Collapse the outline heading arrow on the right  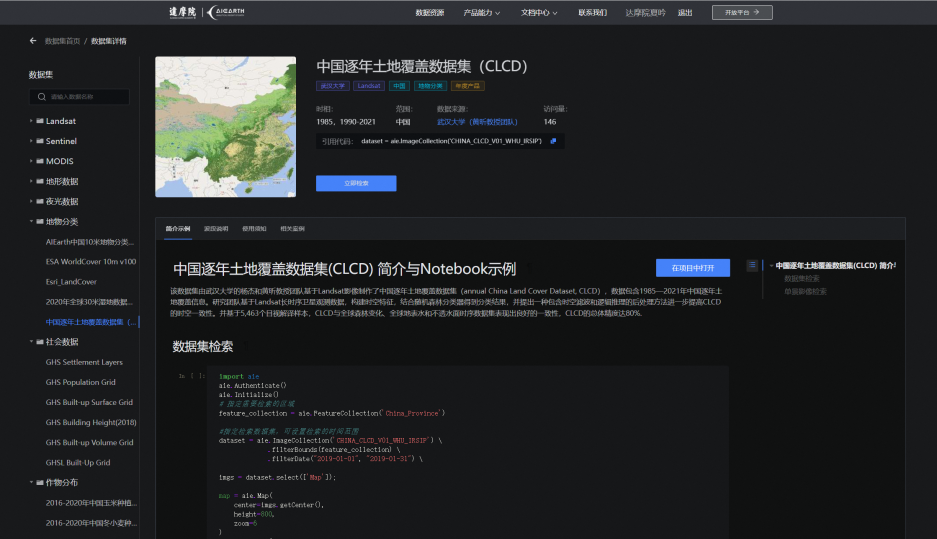point(771,265)
